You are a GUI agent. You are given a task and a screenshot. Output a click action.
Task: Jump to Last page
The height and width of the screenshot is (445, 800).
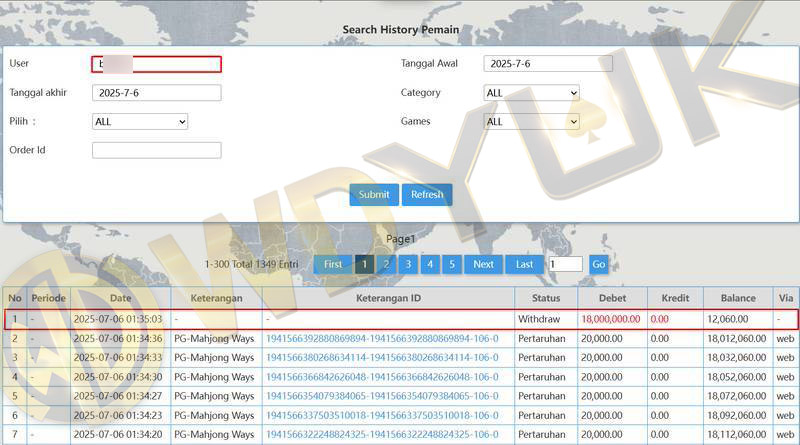pyautogui.click(x=524, y=264)
